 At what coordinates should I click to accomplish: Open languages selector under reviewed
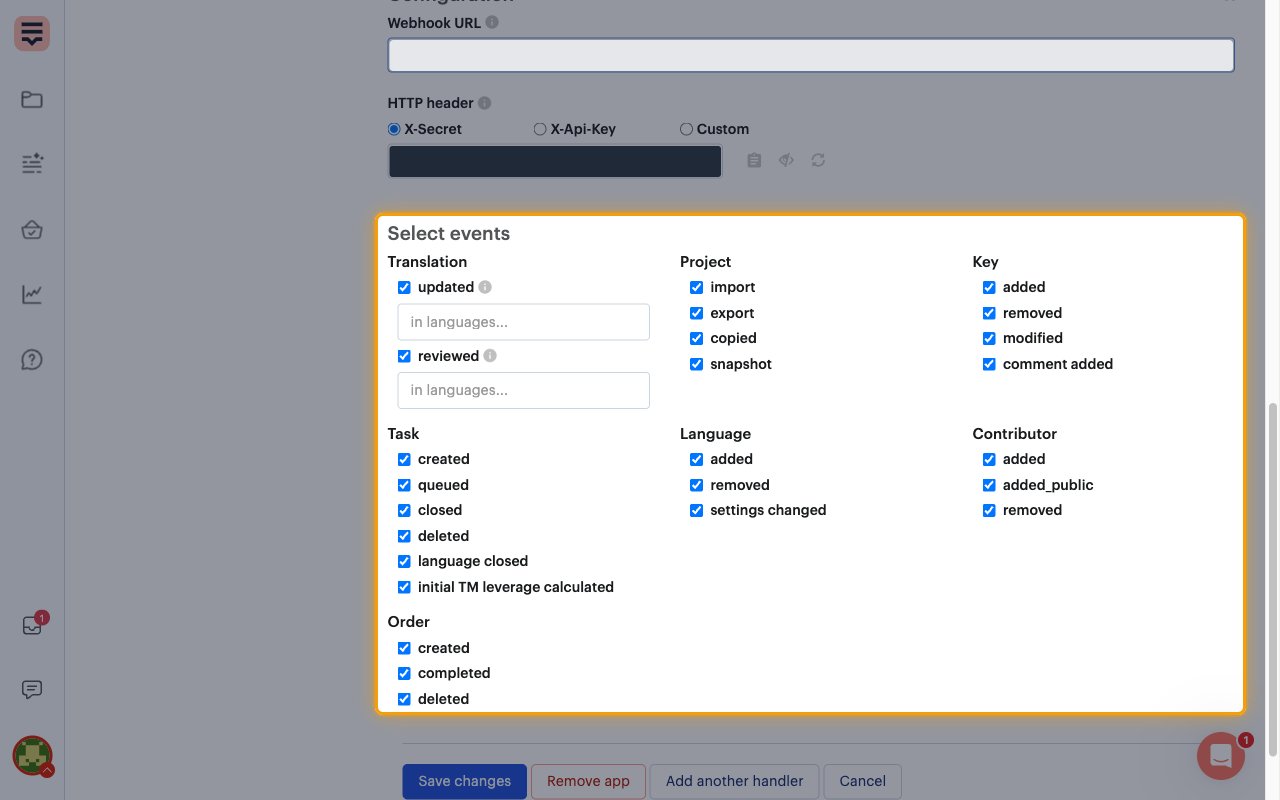point(524,390)
